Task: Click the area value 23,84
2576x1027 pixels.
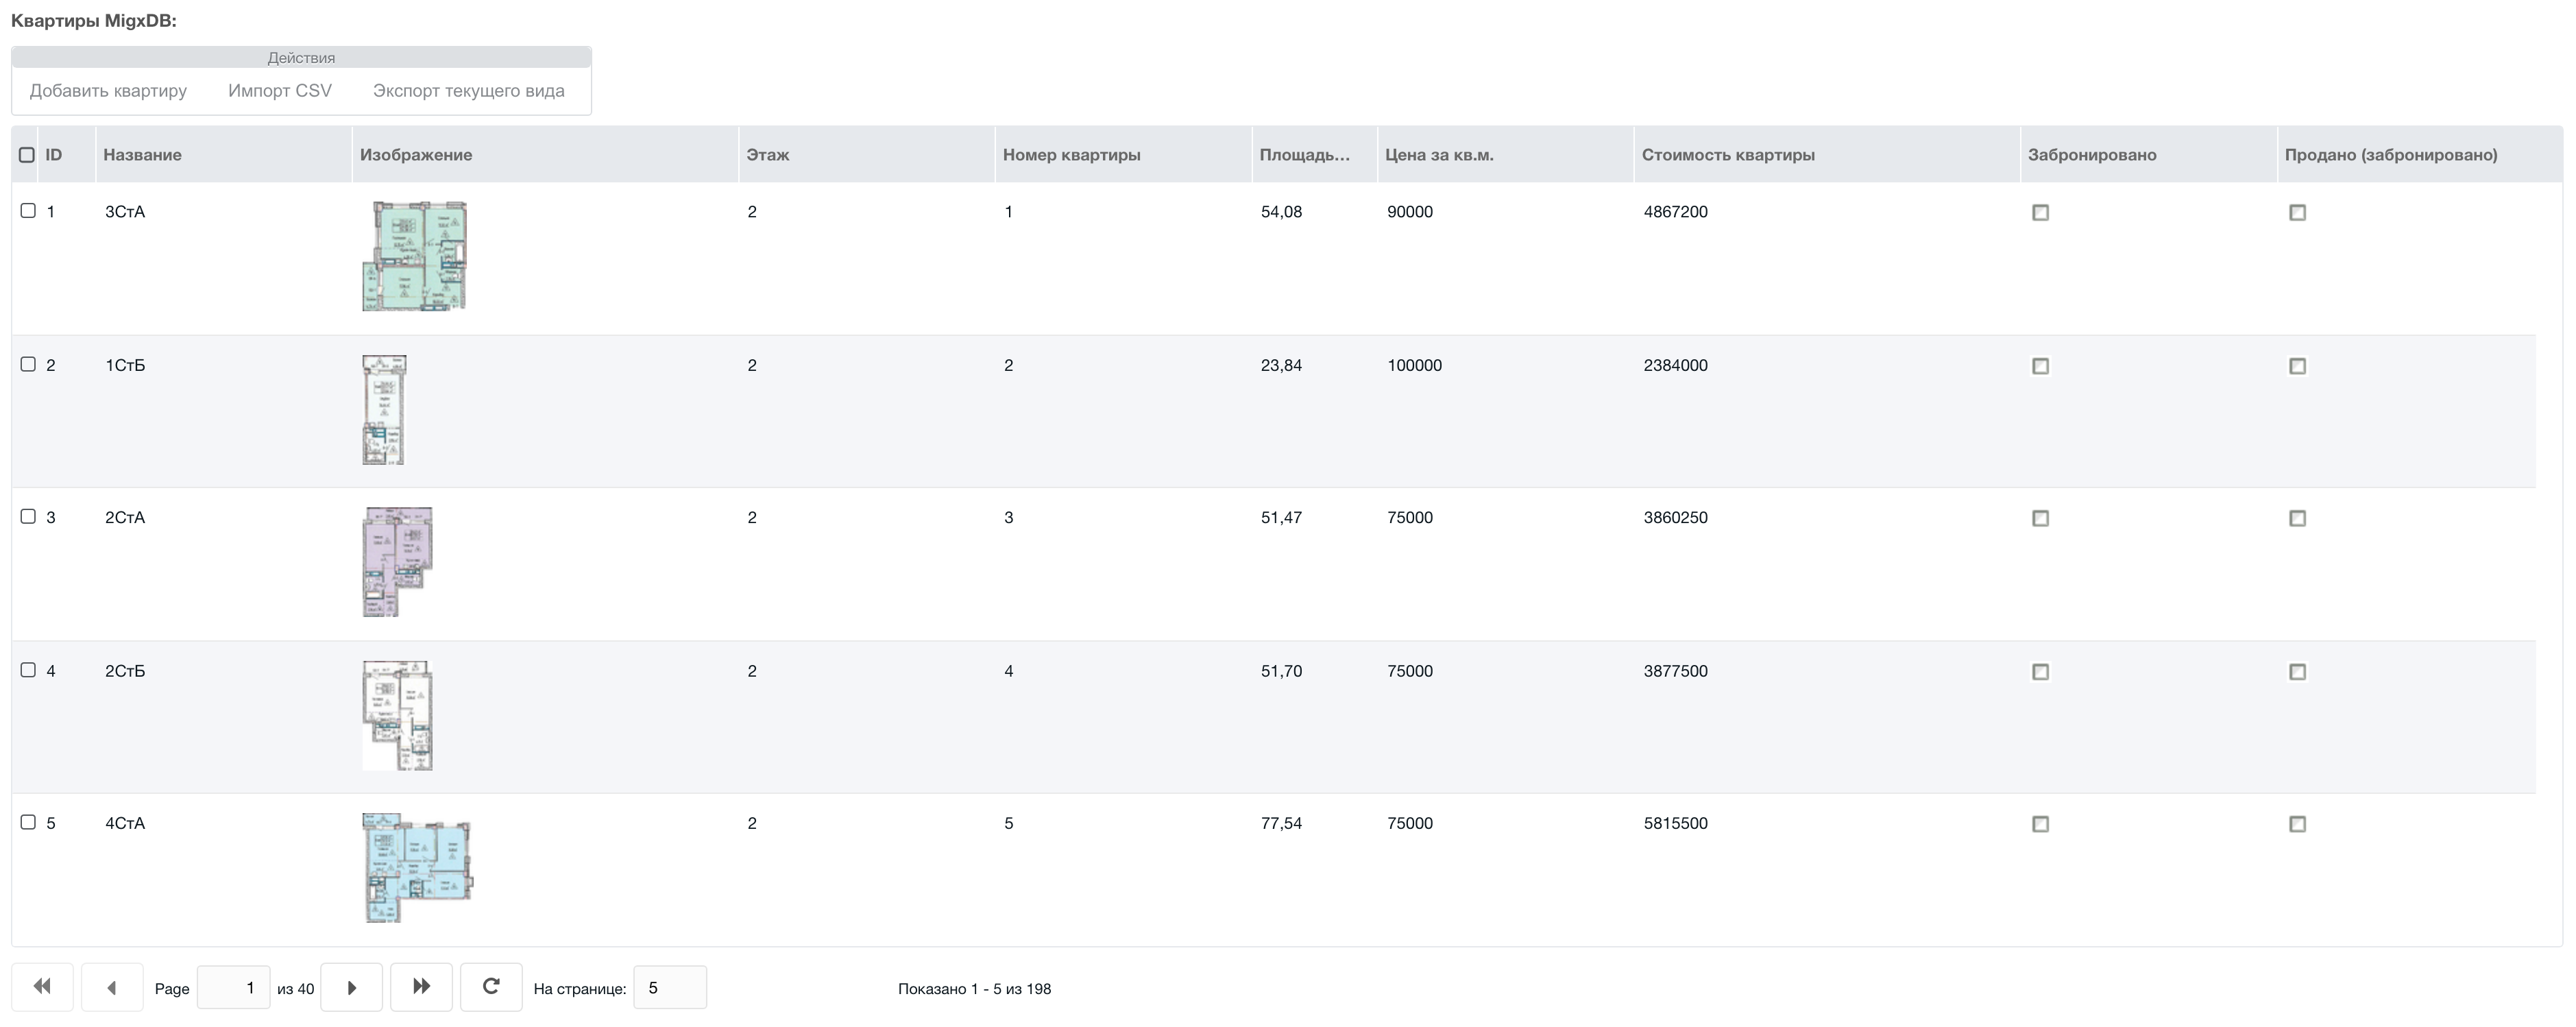Action: [x=1281, y=365]
